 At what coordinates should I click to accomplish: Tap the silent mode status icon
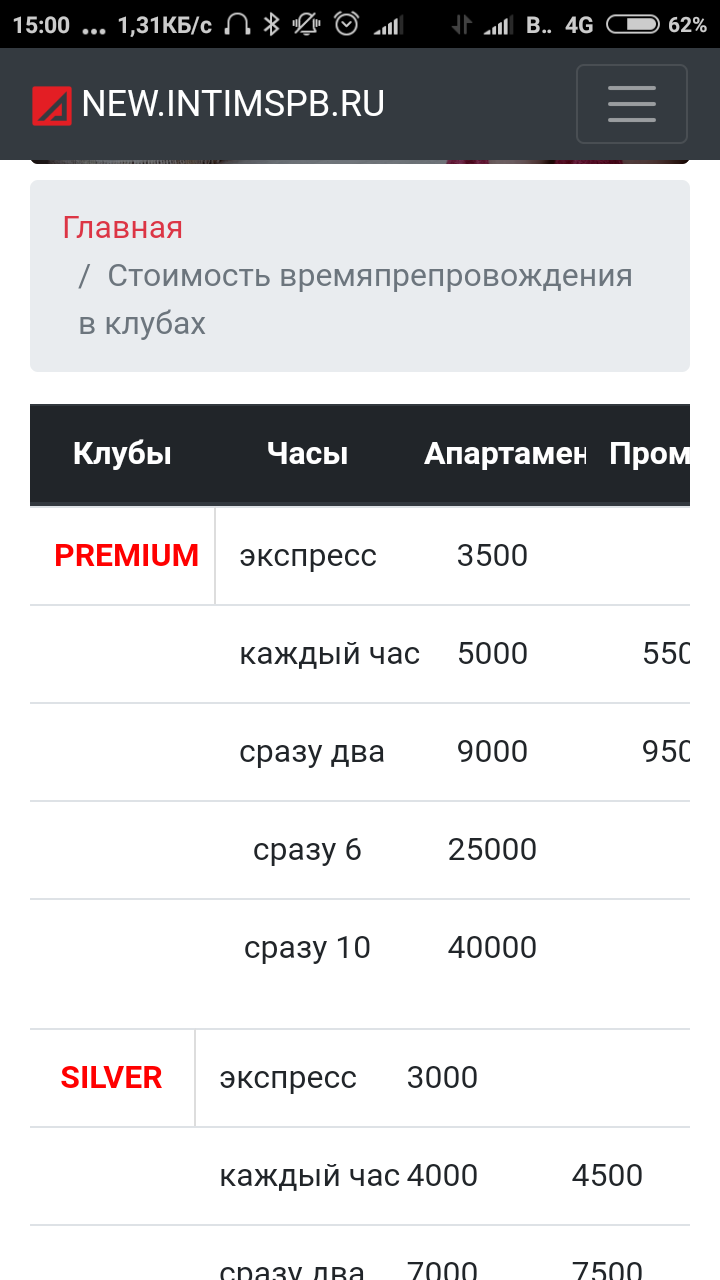tap(307, 24)
